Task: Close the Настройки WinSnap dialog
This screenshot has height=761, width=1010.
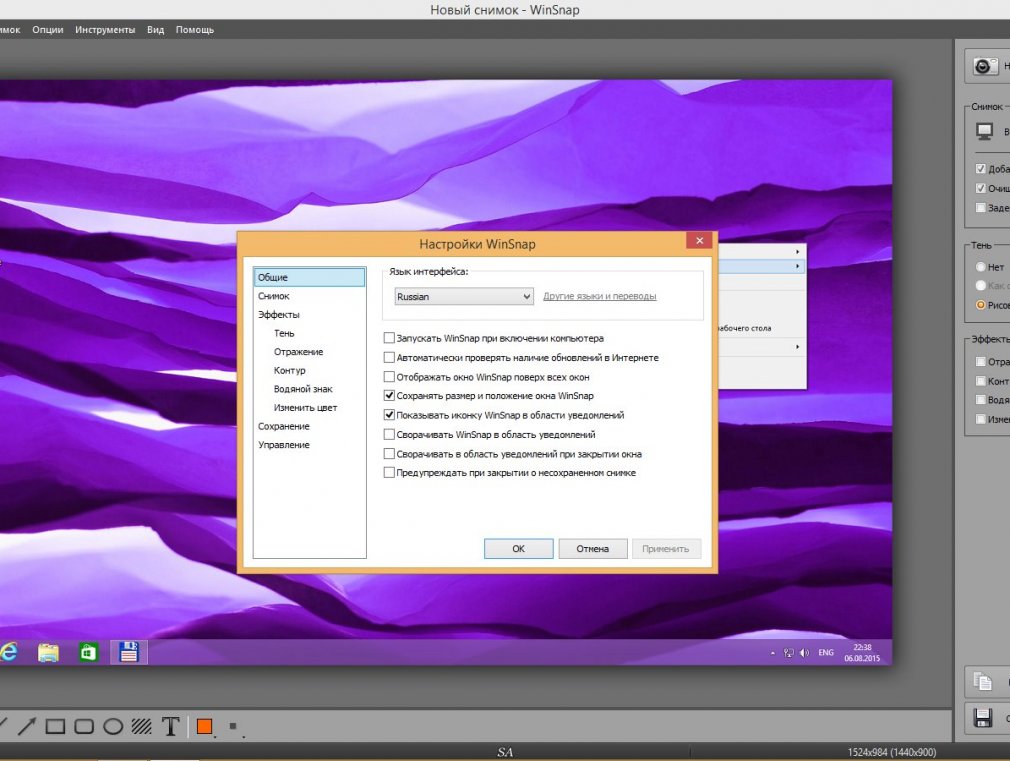Action: point(699,240)
